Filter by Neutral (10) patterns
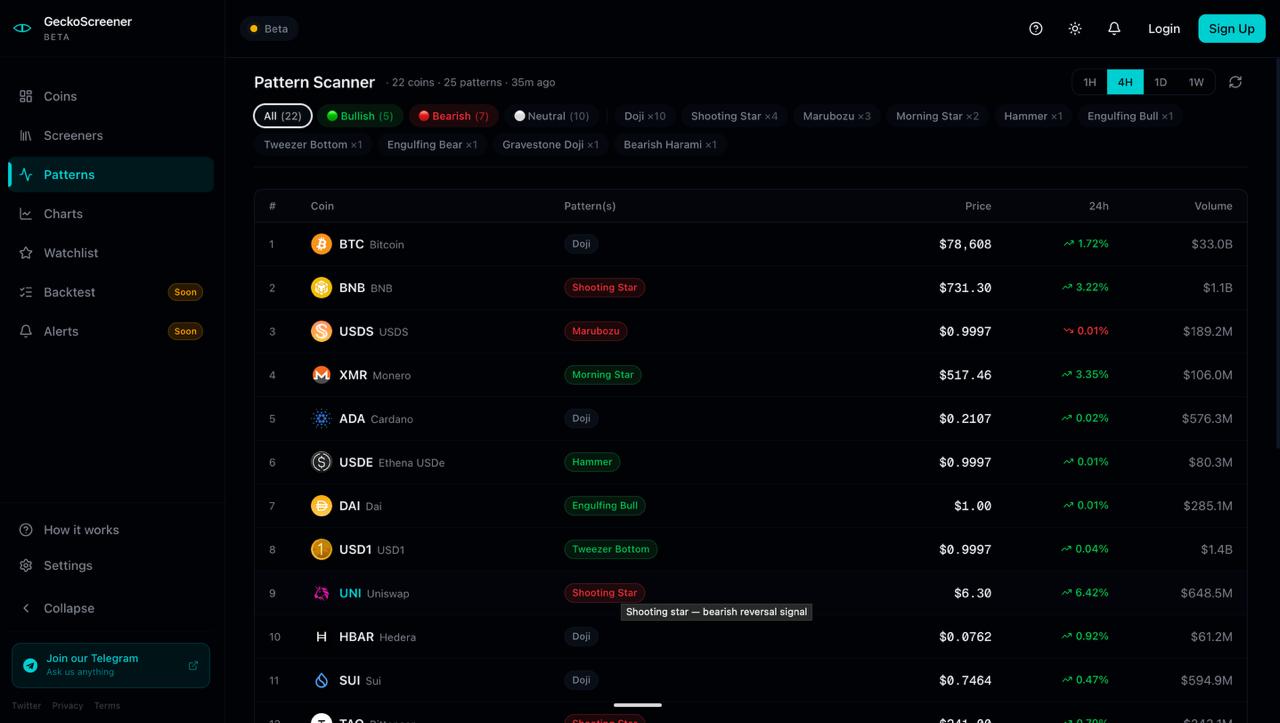1280x723 pixels. 552,116
